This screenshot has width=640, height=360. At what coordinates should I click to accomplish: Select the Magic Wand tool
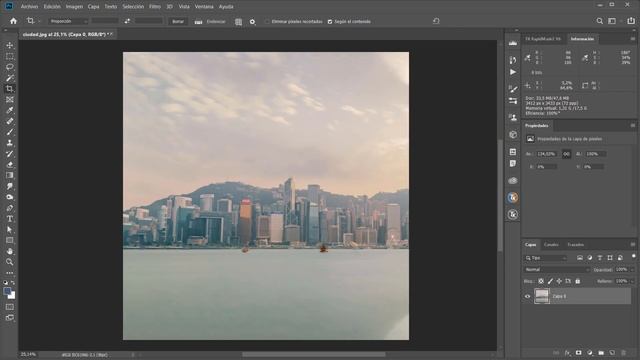(x=10, y=78)
